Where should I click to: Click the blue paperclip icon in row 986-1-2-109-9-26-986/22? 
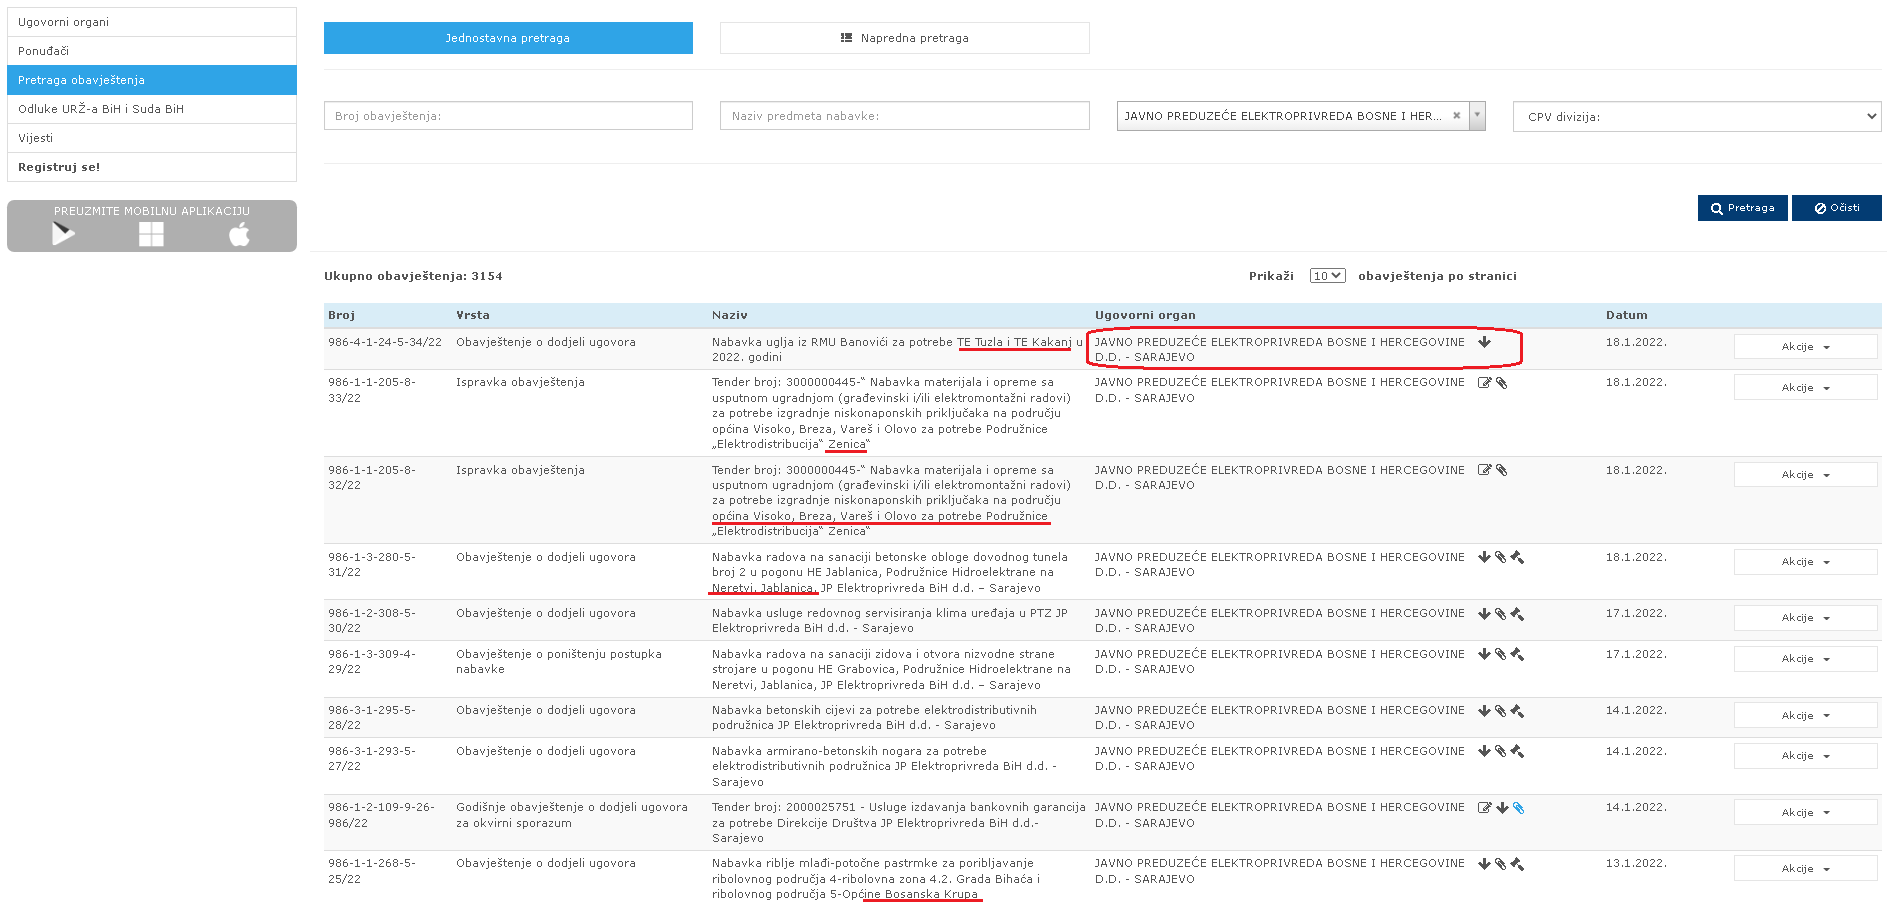pyautogui.click(x=1519, y=808)
